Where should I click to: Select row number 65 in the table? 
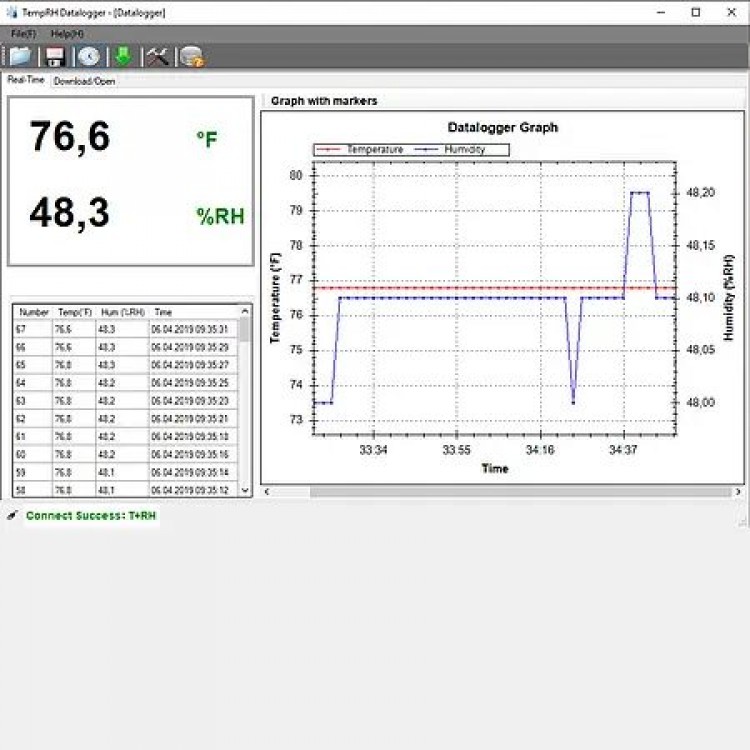point(126,365)
